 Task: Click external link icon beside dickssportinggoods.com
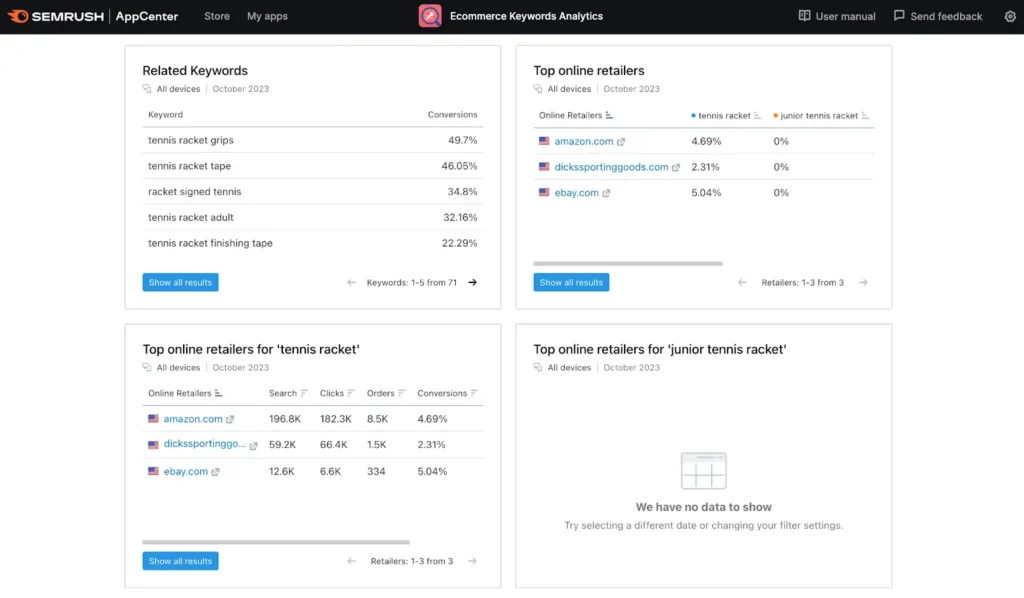tap(676, 168)
